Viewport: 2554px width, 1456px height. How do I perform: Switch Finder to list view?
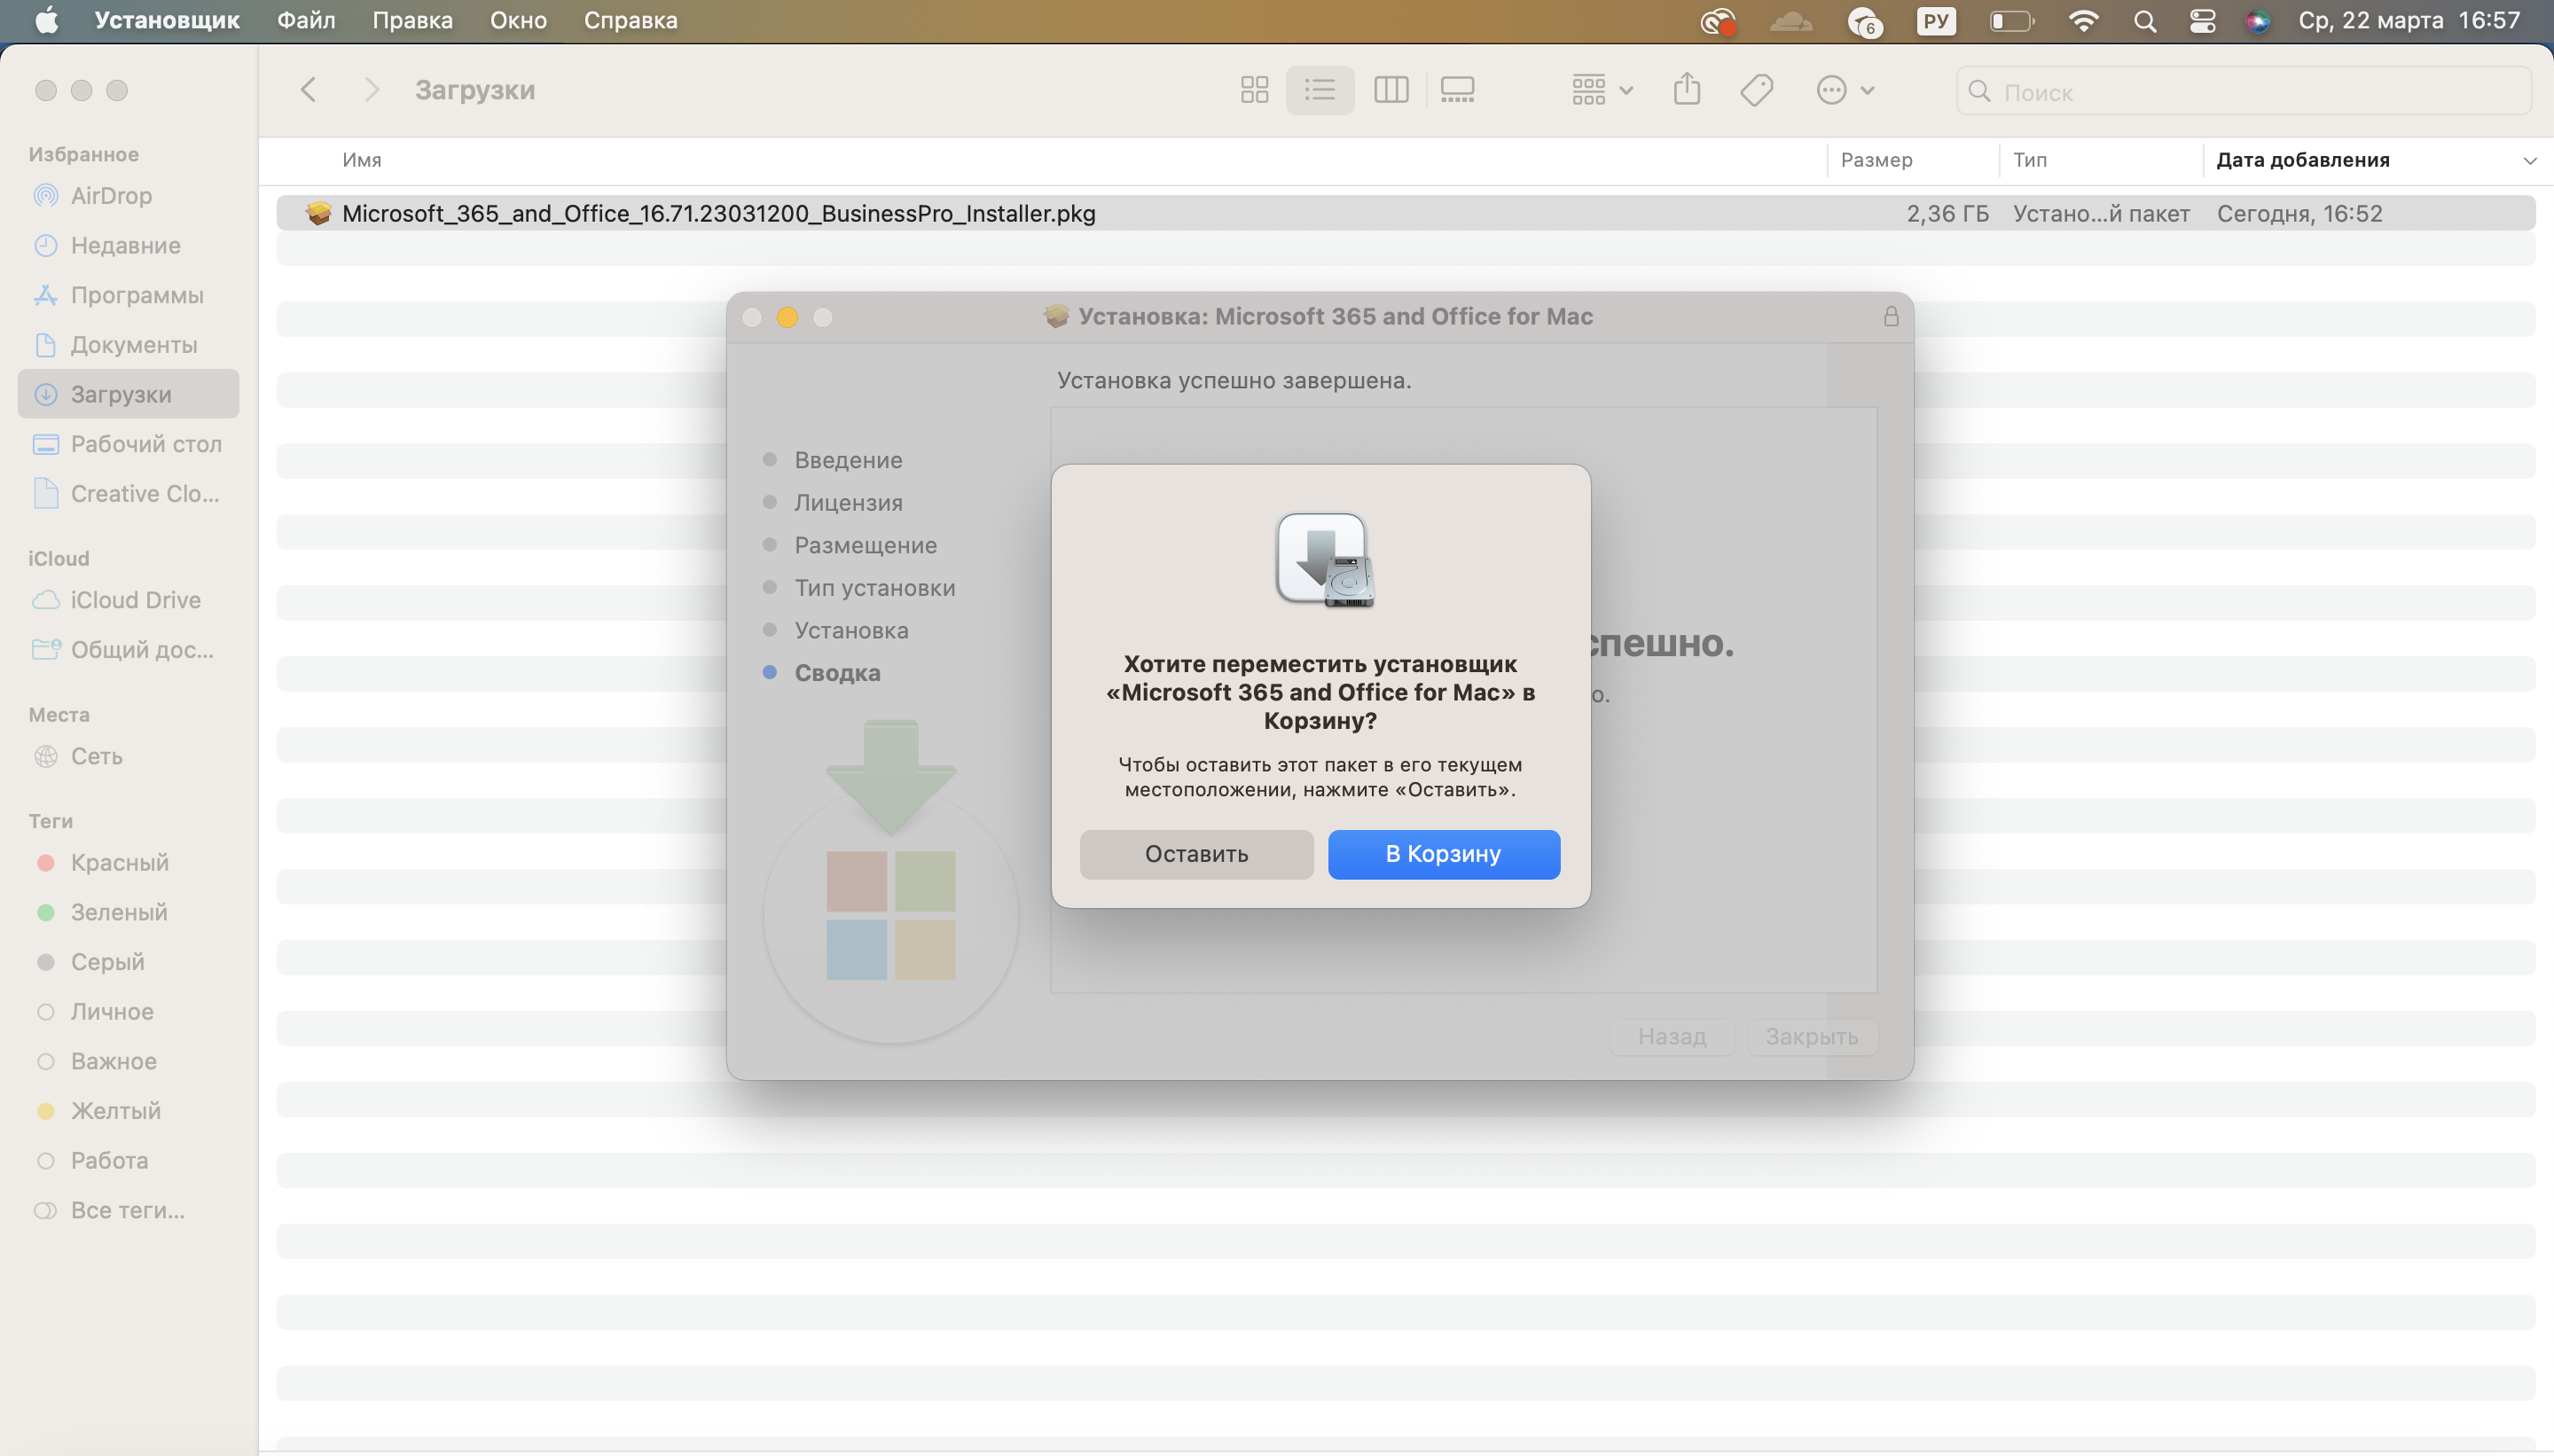[1320, 90]
